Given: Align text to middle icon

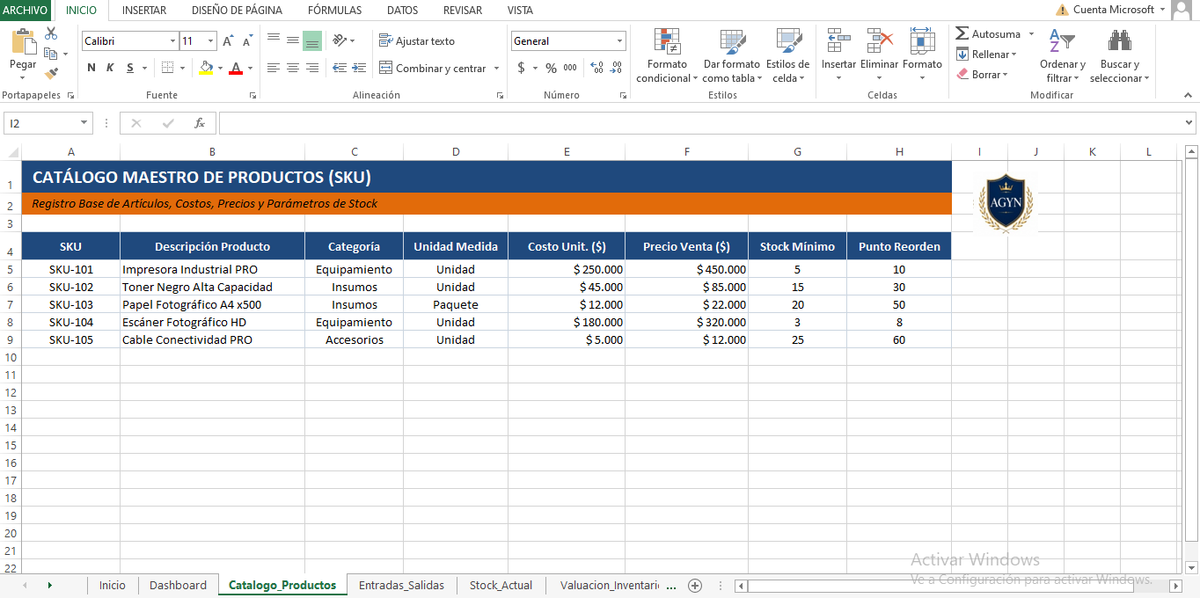Looking at the screenshot, I should [292, 41].
